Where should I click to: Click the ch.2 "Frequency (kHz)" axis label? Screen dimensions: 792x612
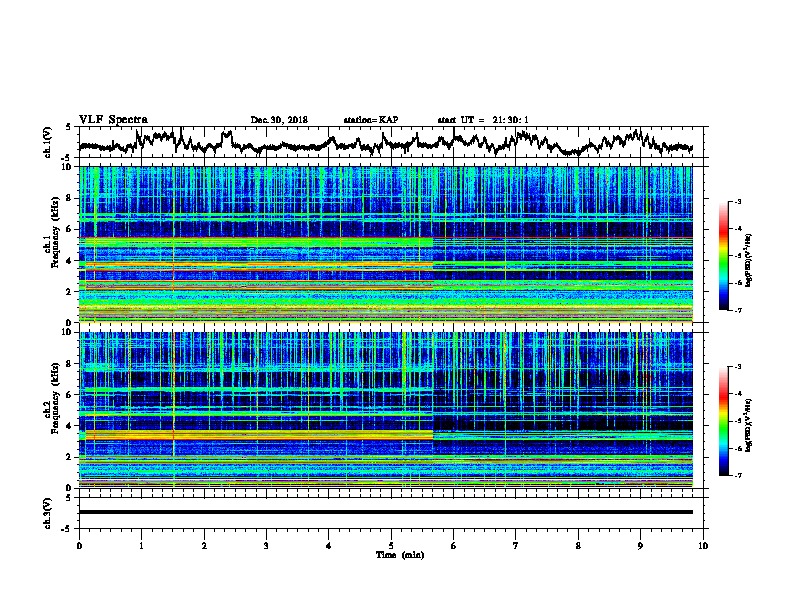click(55, 398)
